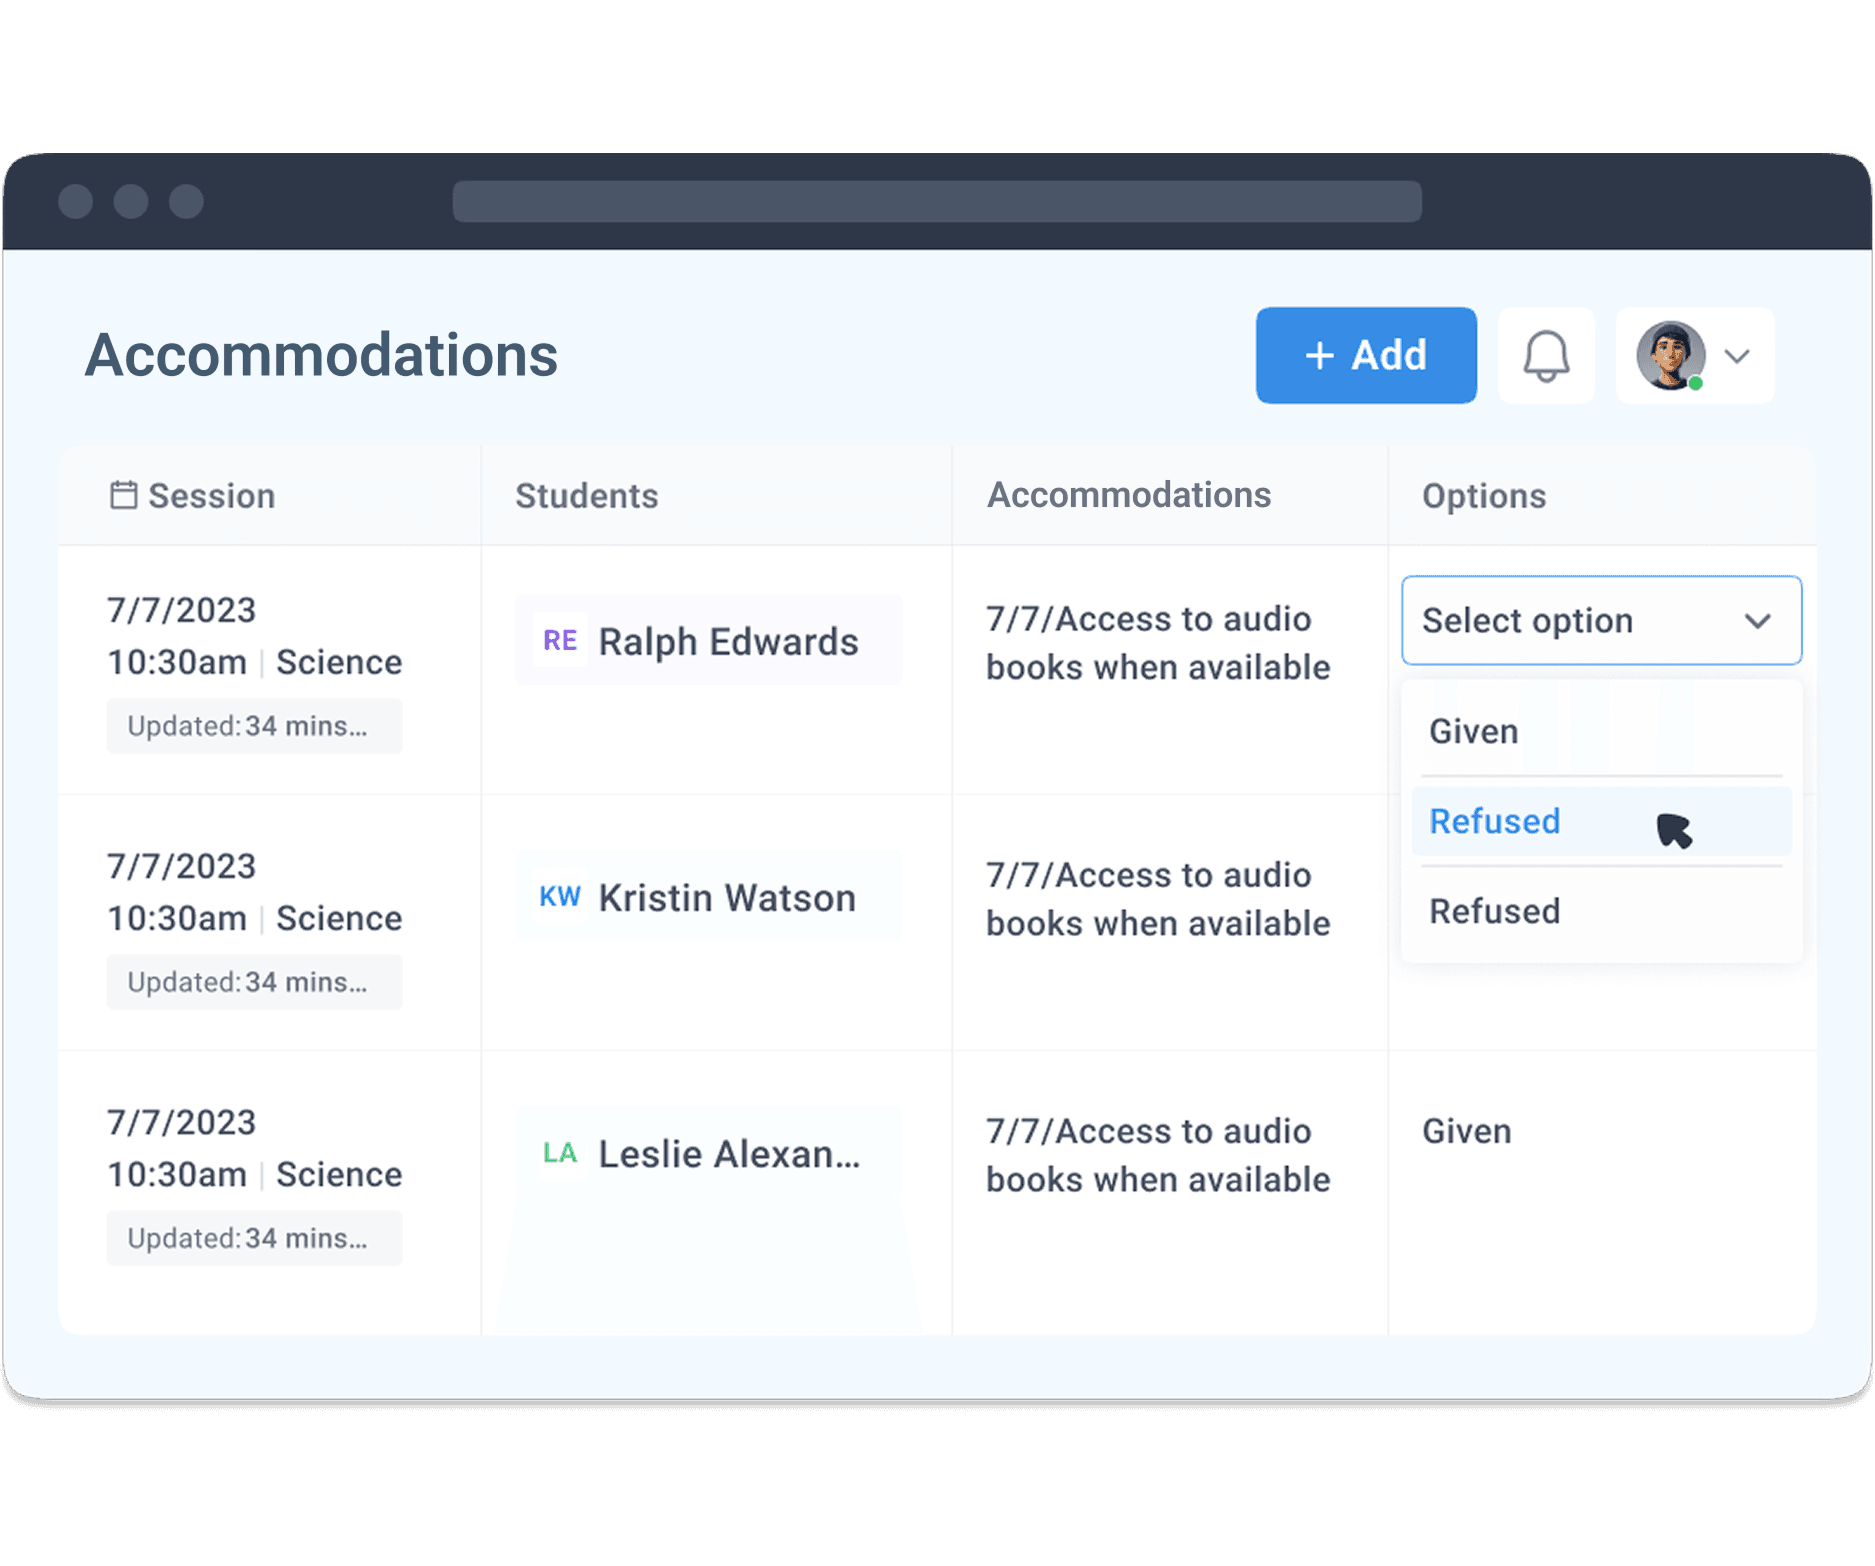Click Updated badge in Ralph Edwards row
This screenshot has height=1566, width=1875.
tap(254, 726)
